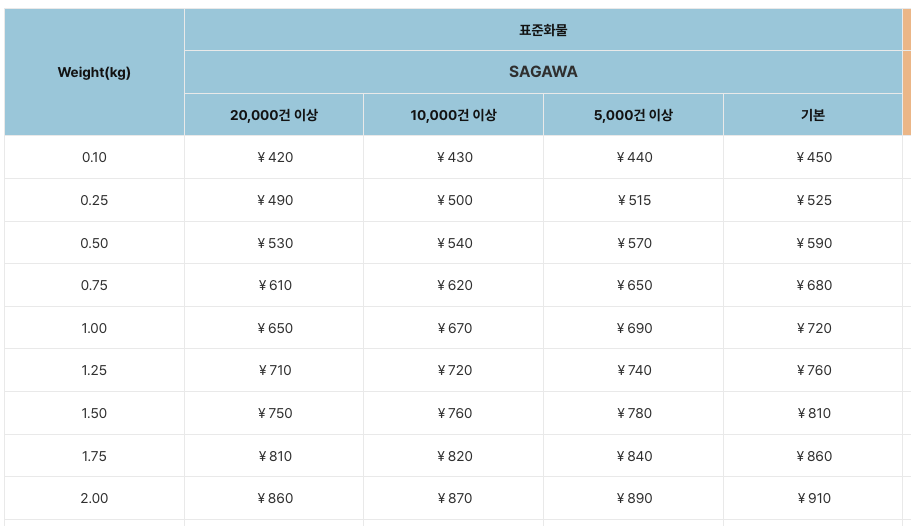Click the Weight(kg) column header
Image resolution: width=911 pixels, height=526 pixels.
pos(94,72)
